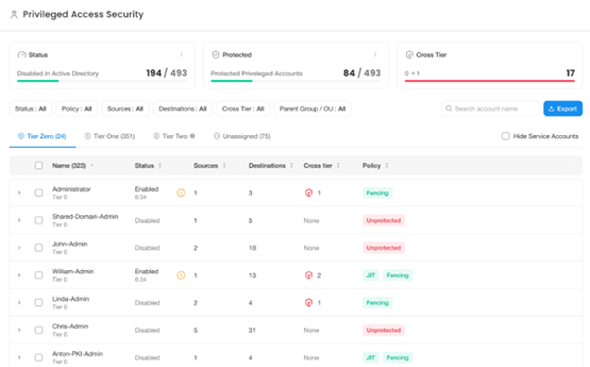Screen dimensions: 590x367
Task: Expand the John-Admin row
Action: tap(19, 248)
